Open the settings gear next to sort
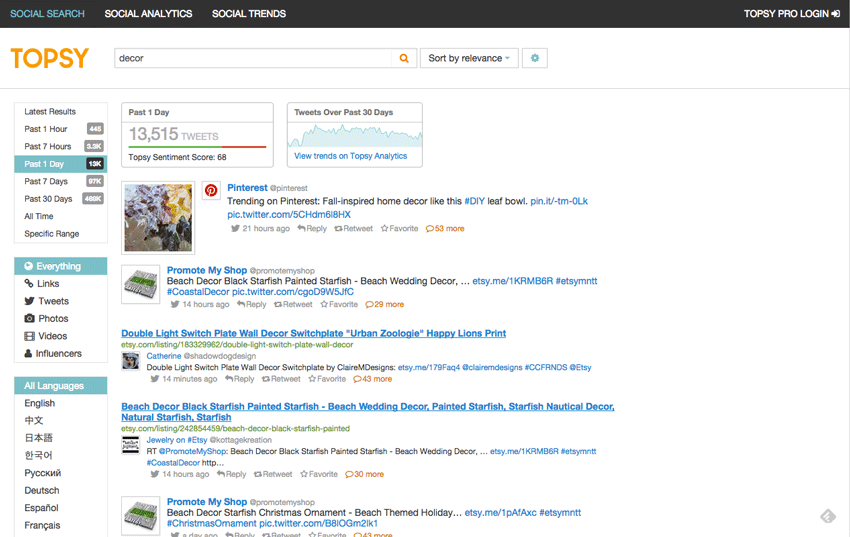 click(x=535, y=58)
